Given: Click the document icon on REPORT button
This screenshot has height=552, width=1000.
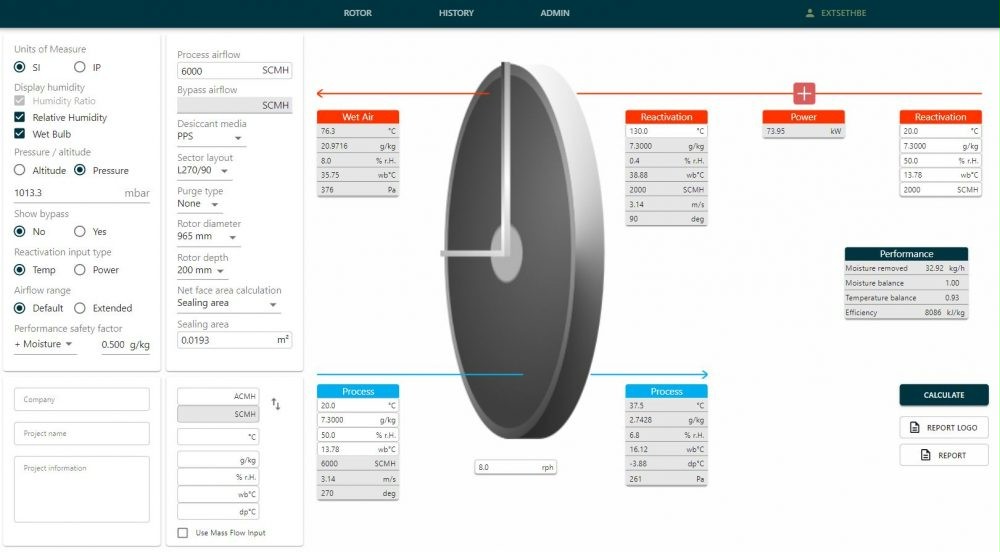Looking at the screenshot, I should click(914, 455).
